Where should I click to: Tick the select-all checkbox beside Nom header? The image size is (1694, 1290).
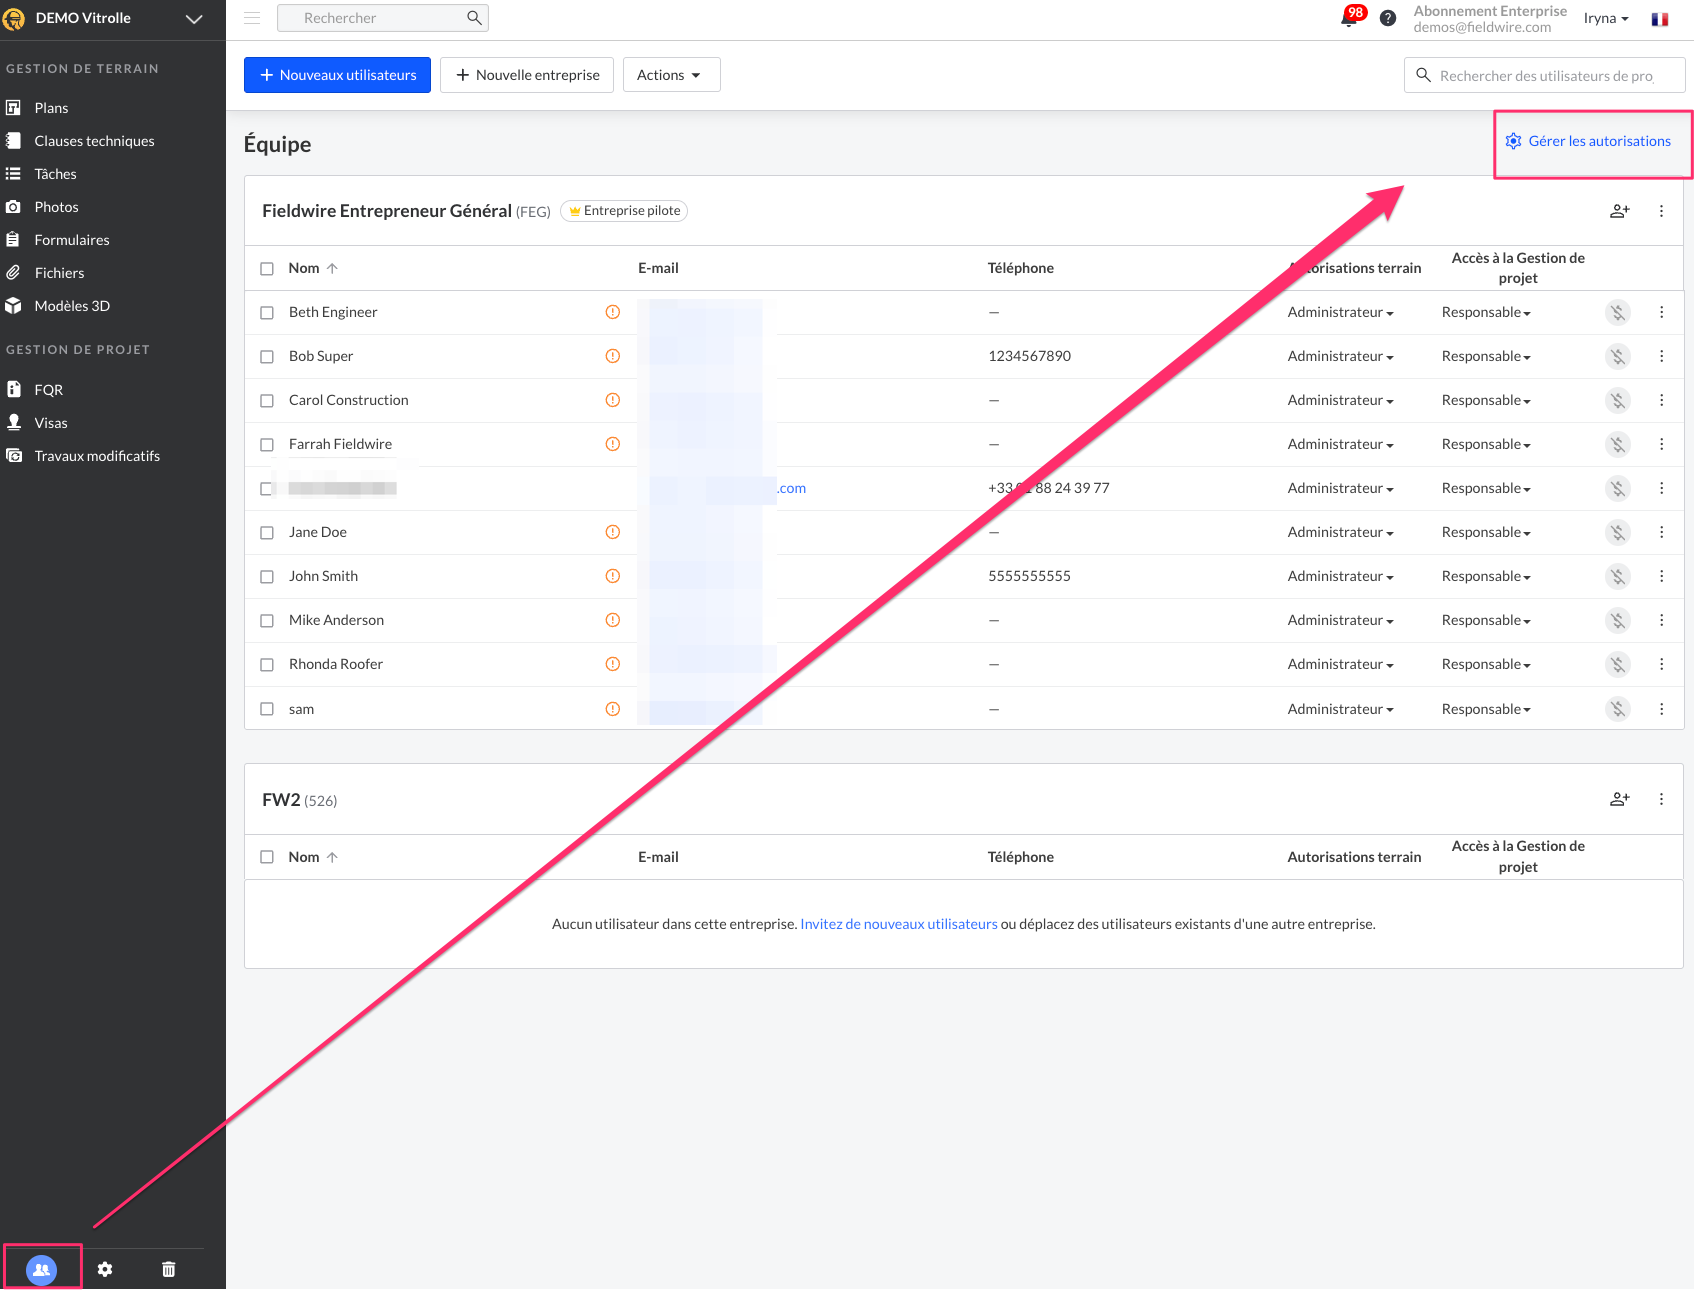pos(267,269)
